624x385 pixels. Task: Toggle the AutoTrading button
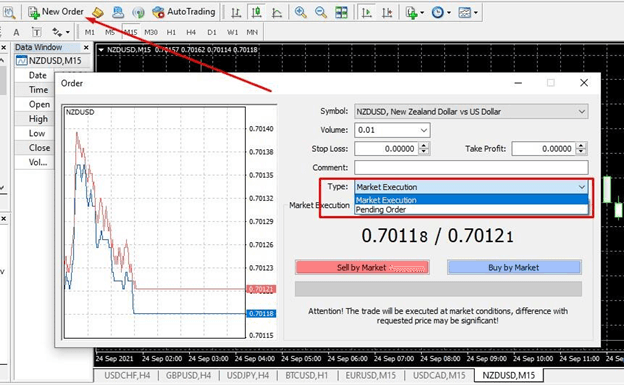pos(184,12)
